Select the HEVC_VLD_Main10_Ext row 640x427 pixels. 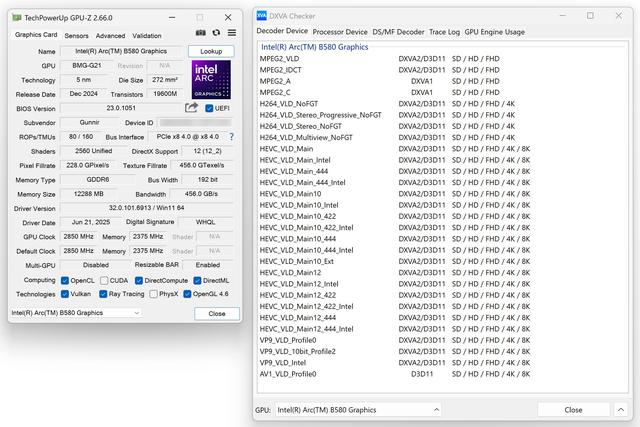tap(442, 261)
